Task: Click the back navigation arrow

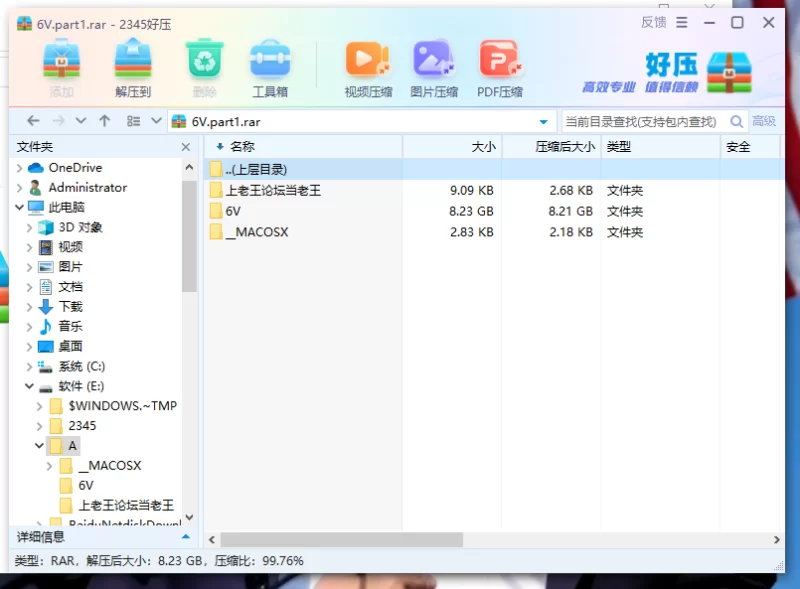Action: coord(33,121)
